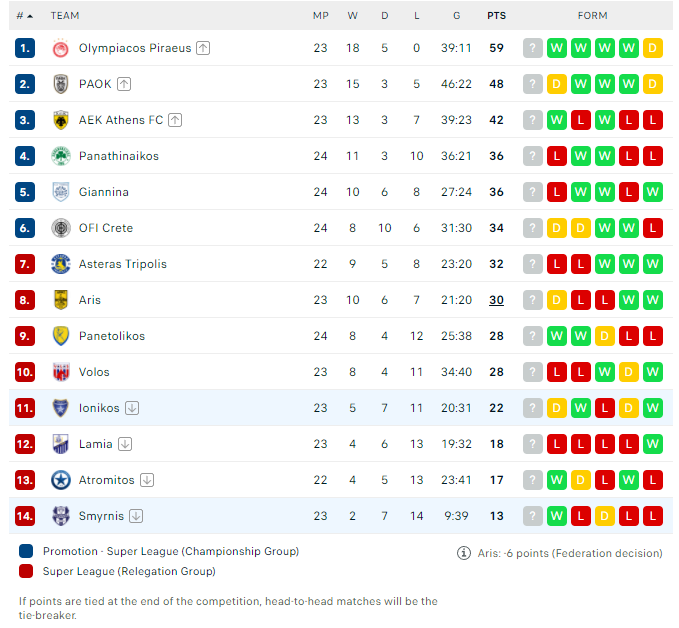The height and width of the screenshot is (628, 679).
Task: Click Aris underlined 30 points value
Action: [x=496, y=300]
